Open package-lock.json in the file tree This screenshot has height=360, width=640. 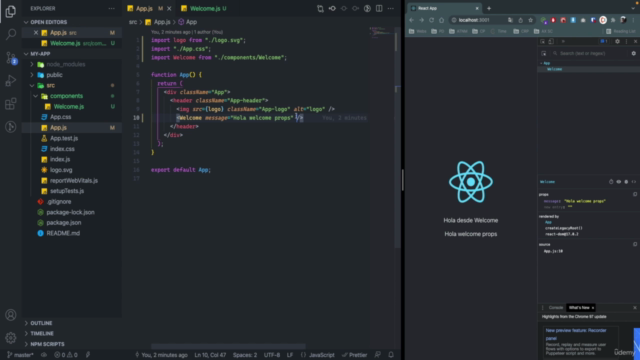pos(70,212)
